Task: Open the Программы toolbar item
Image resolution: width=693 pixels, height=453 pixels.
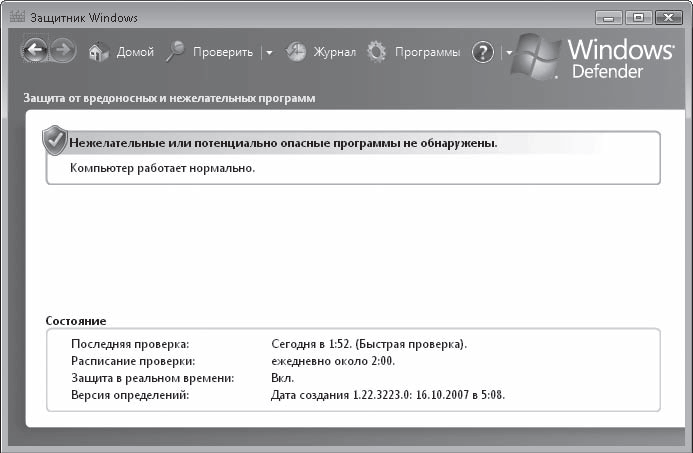Action: coord(427,53)
